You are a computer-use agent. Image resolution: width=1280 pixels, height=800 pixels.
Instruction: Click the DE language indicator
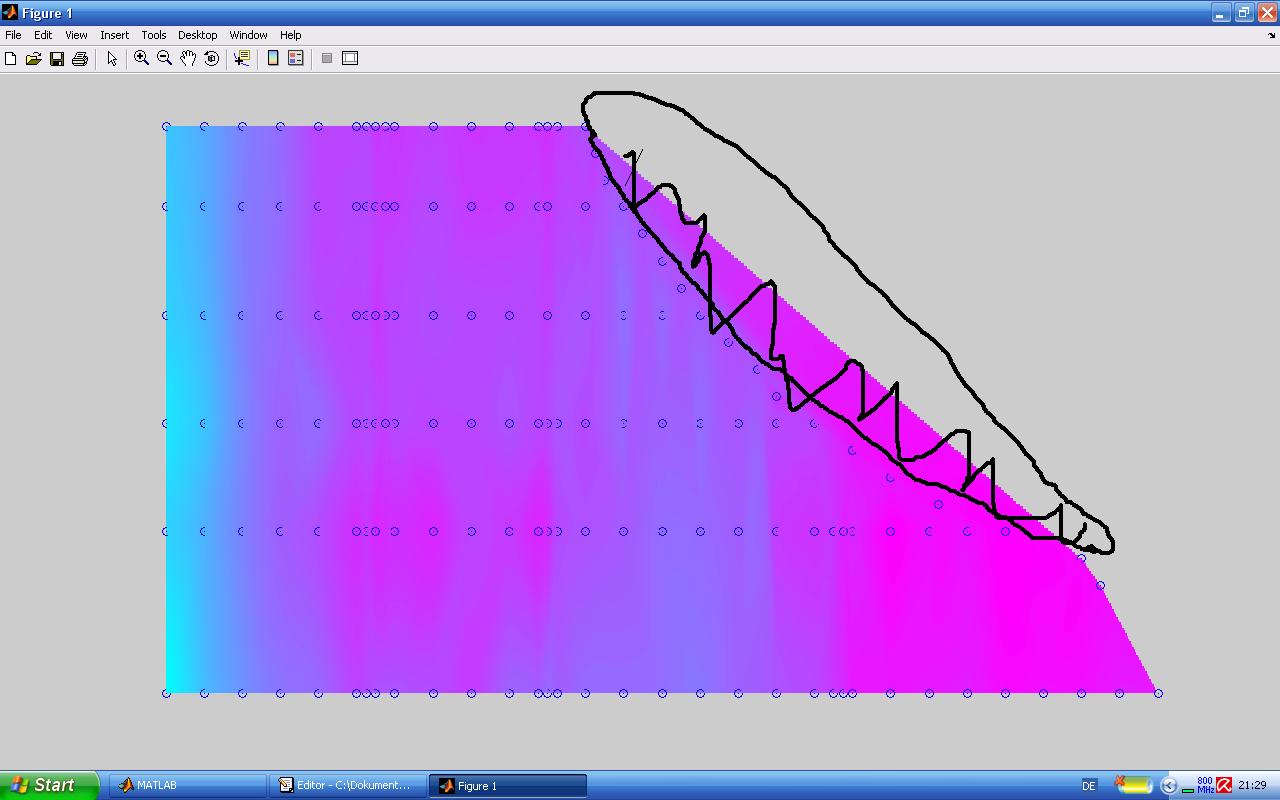tap(1089, 786)
